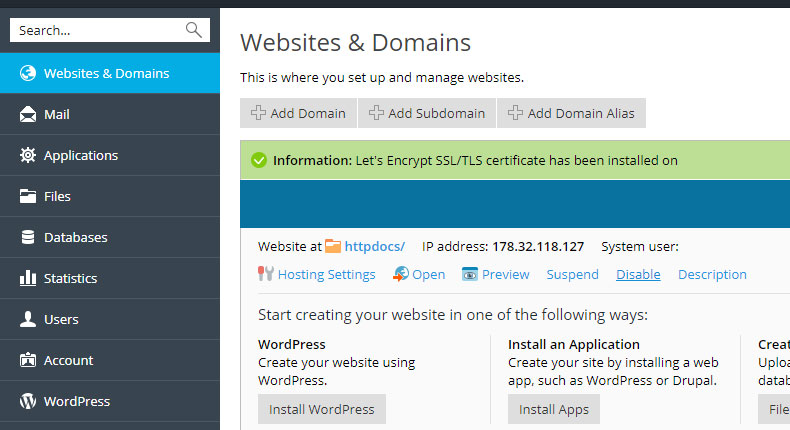
Task: Click the Add Domain Alias button
Action: point(571,113)
